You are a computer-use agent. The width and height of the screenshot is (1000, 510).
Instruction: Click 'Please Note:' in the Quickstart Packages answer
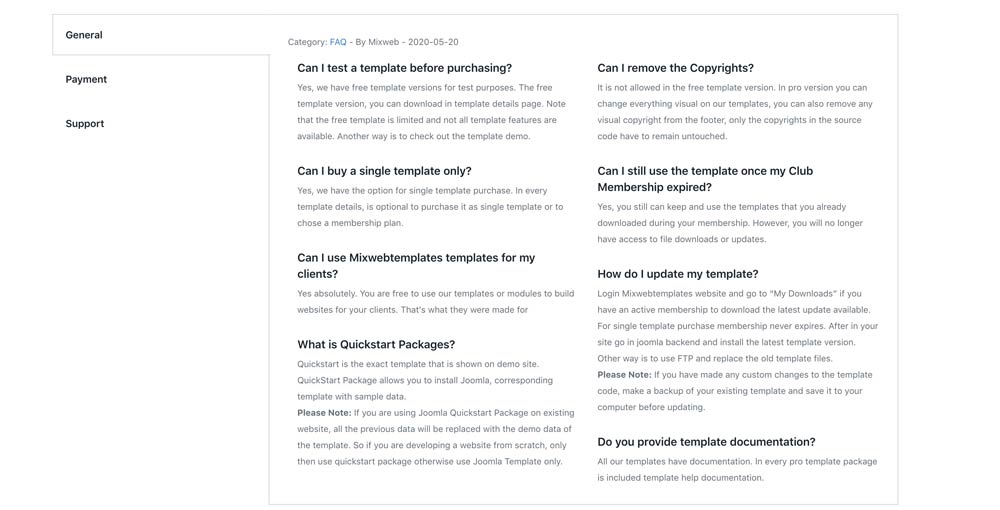(x=324, y=413)
